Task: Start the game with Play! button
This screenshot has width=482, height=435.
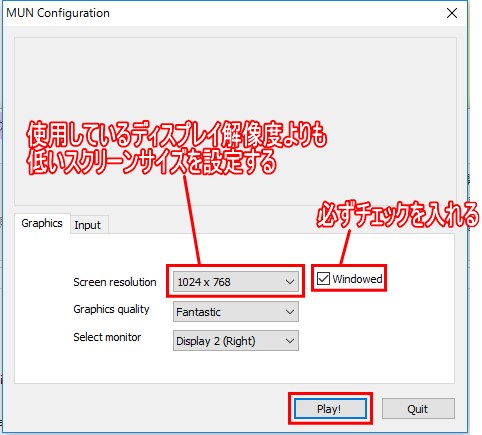Action: pos(330,409)
